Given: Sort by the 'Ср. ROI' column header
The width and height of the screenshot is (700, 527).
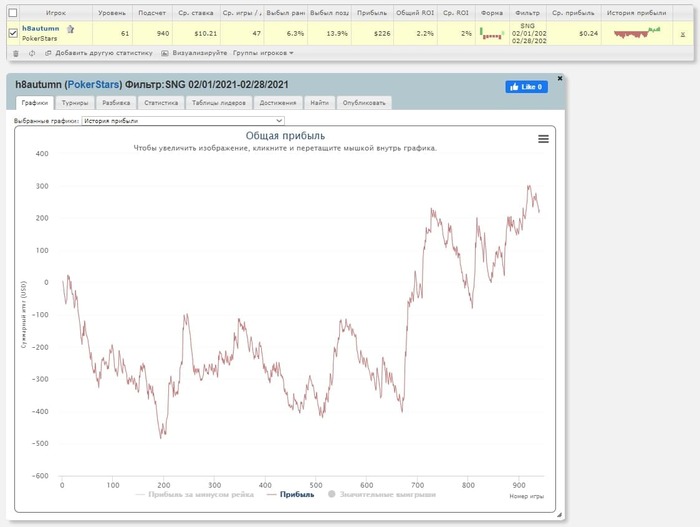Looking at the screenshot, I should click(456, 13).
